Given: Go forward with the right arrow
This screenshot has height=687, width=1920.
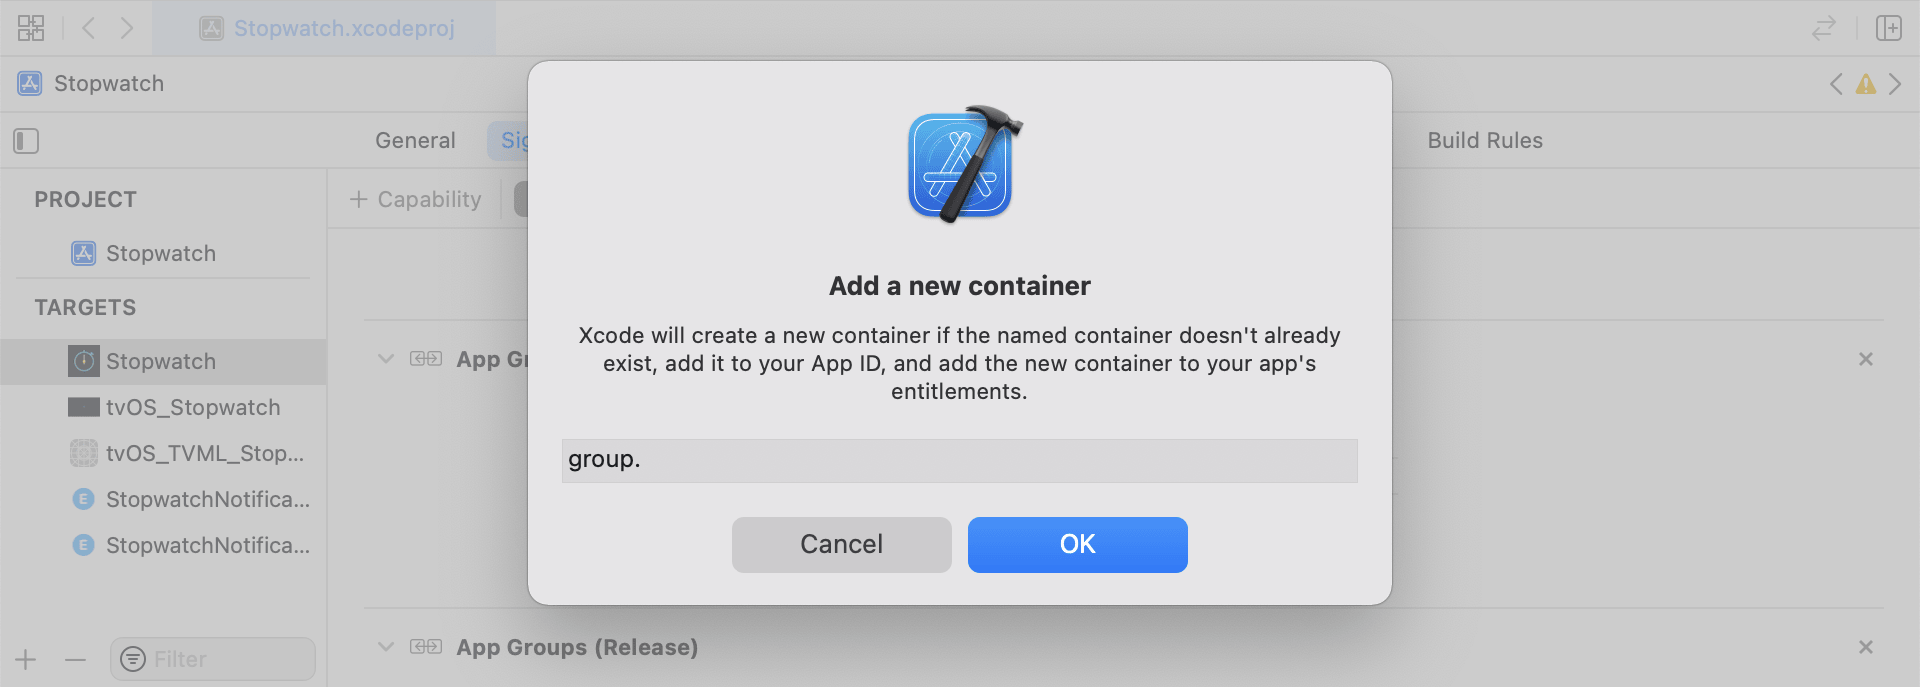Looking at the screenshot, I should coord(127,28).
